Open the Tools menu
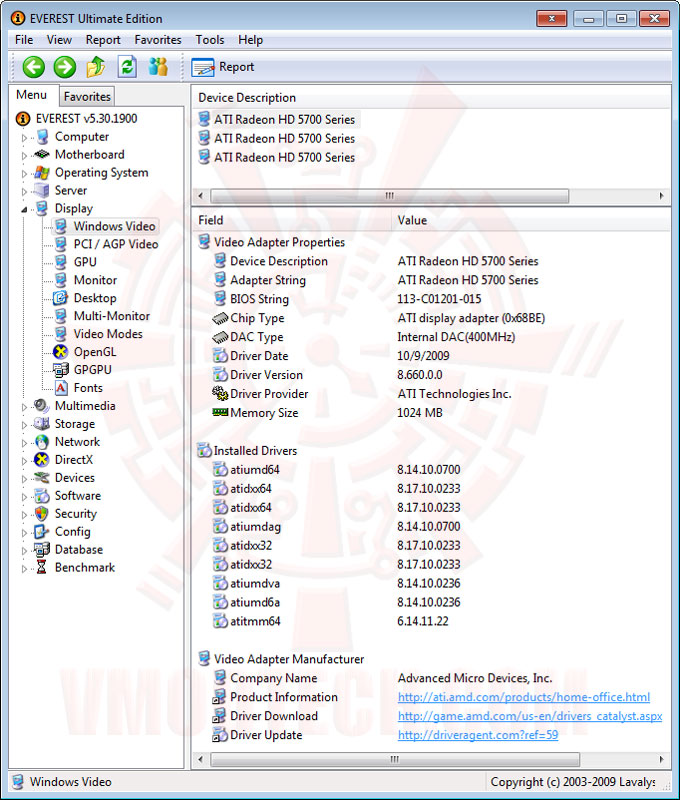This screenshot has width=680, height=800. (x=210, y=40)
